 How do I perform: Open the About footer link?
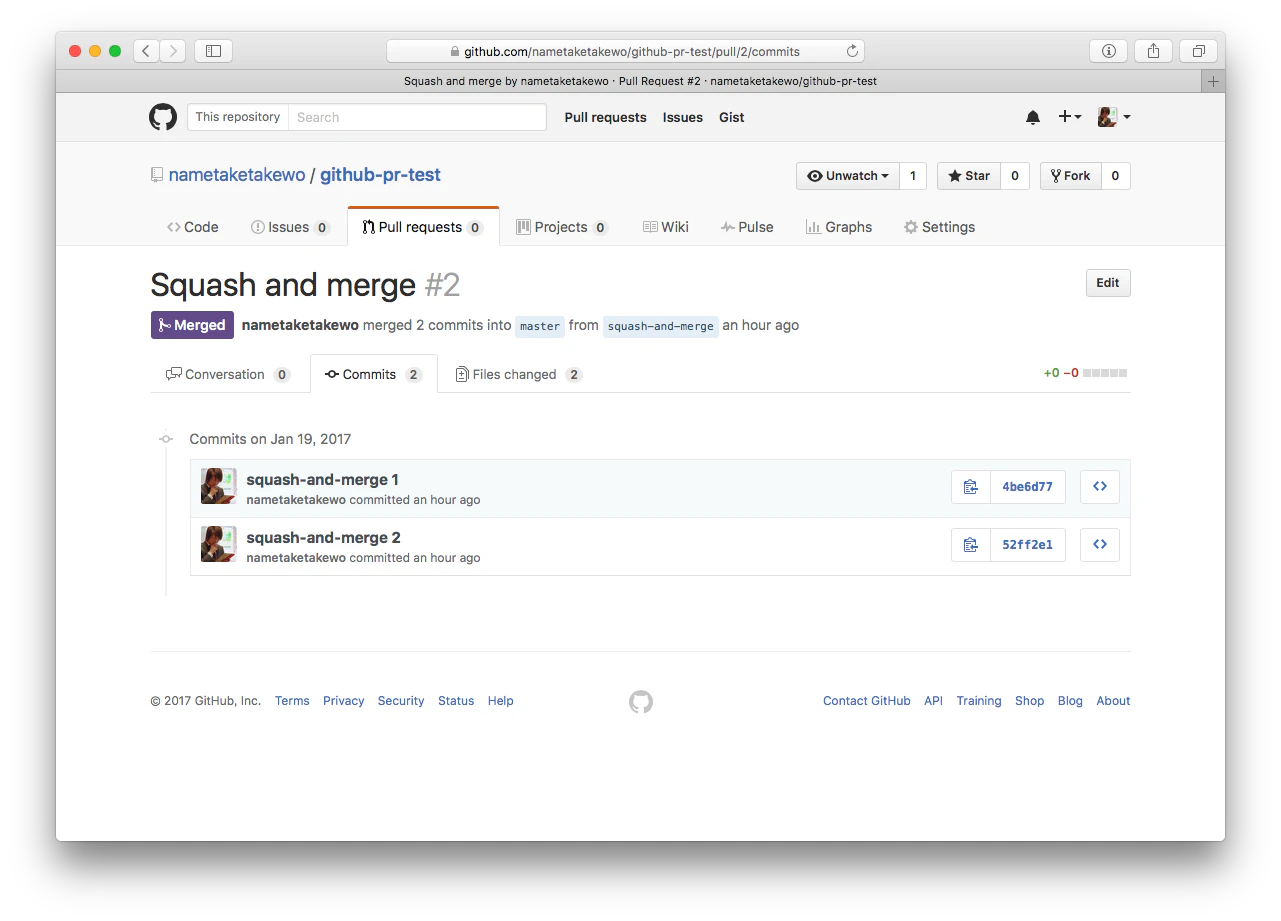[x=1113, y=701]
